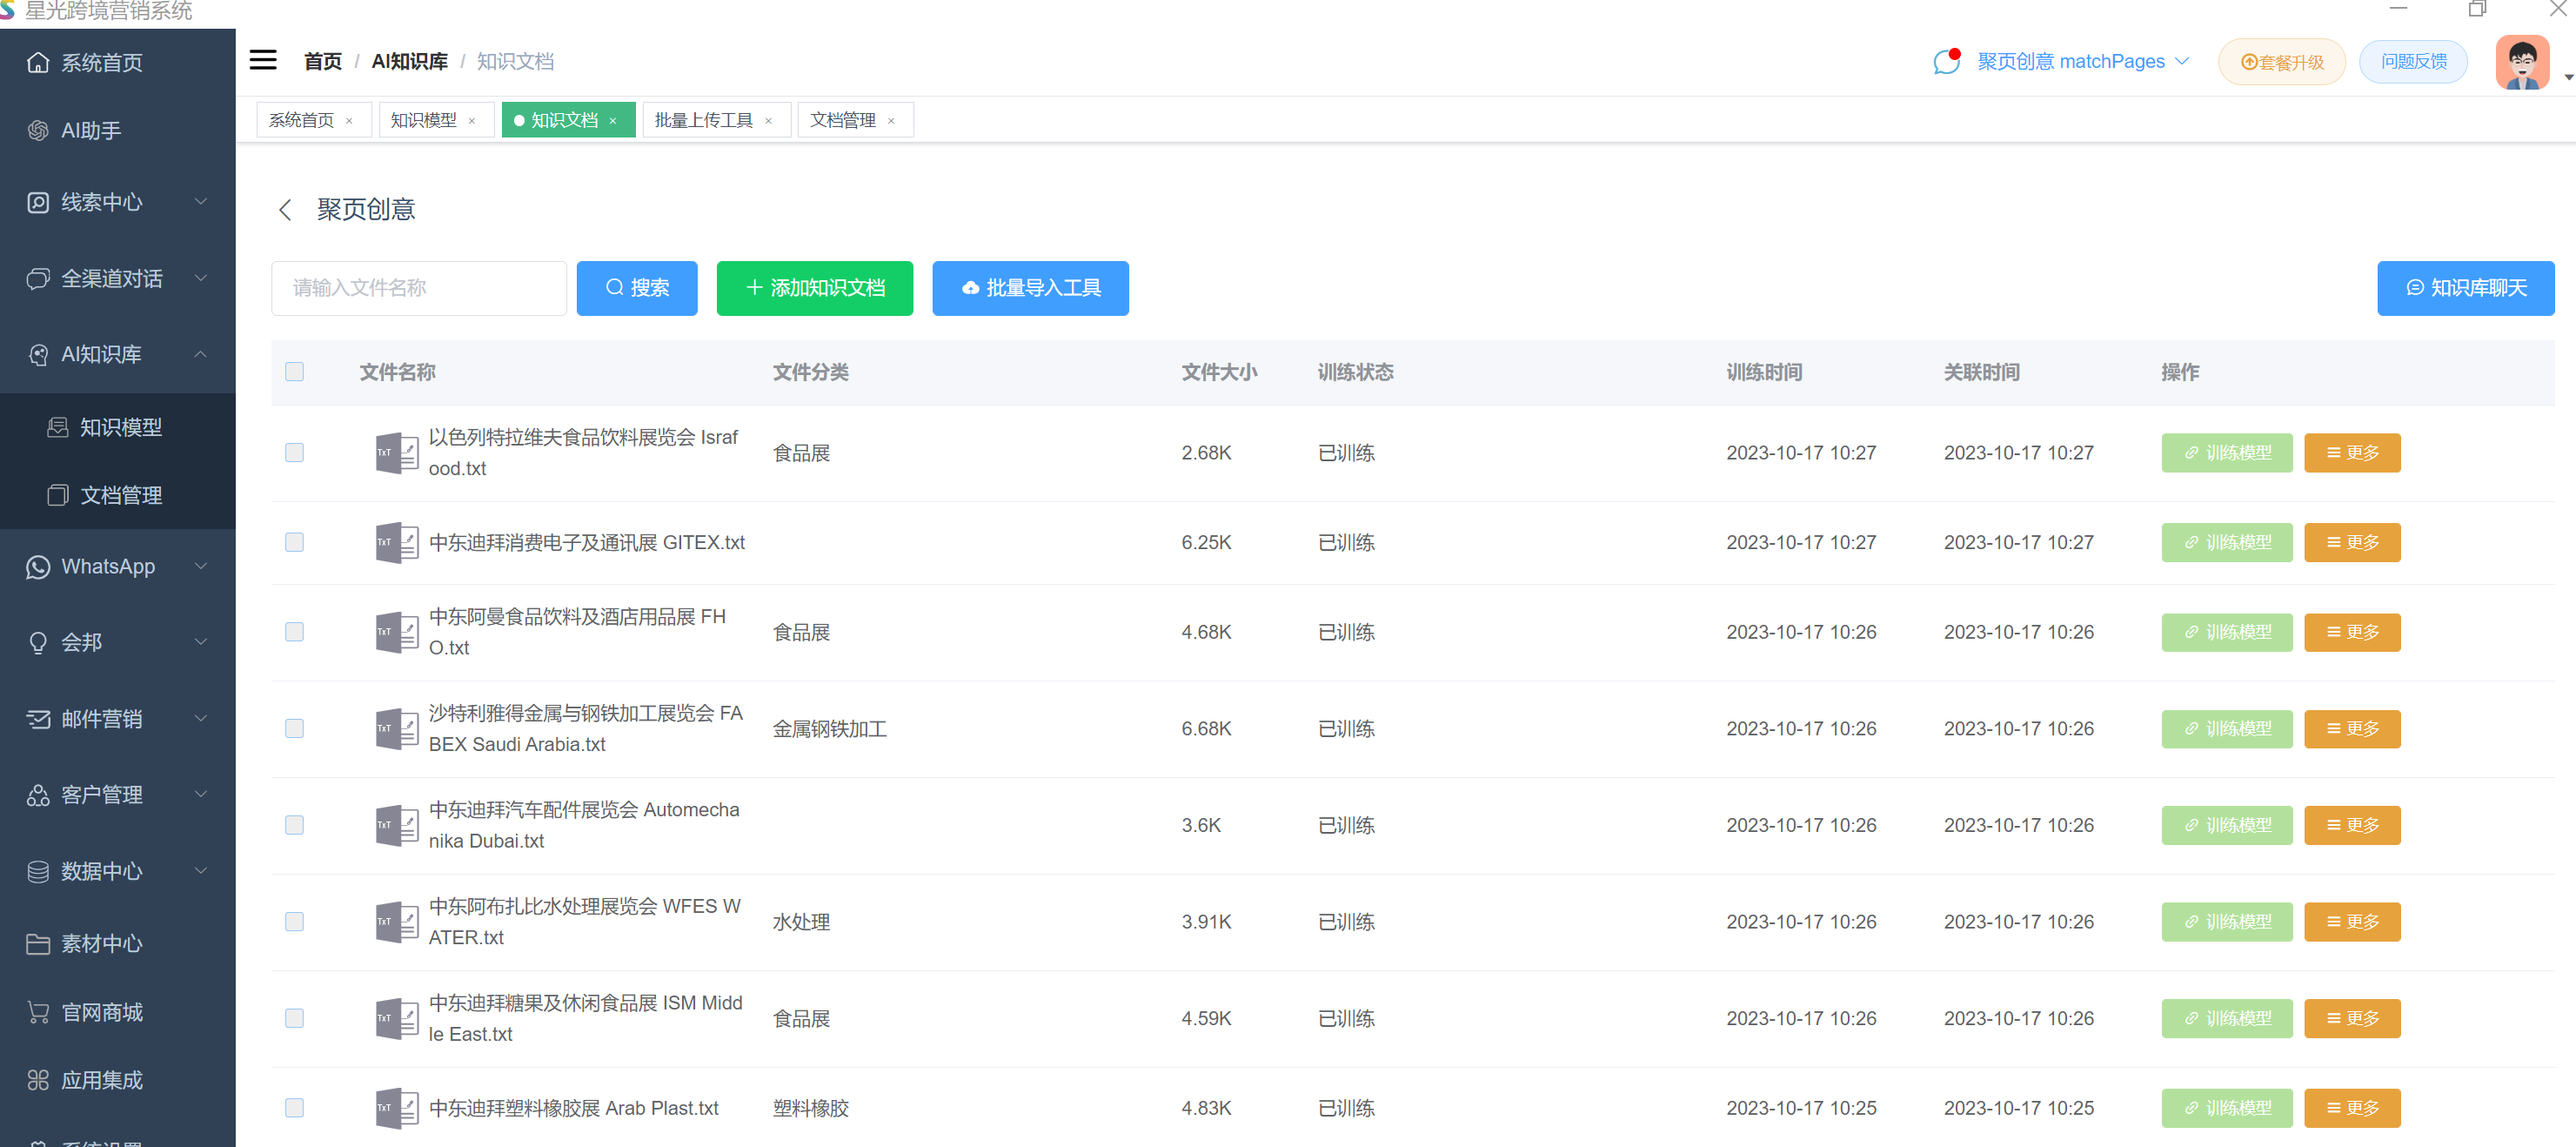Screen dimensions: 2576x1147
Task: Click 训练模型 for Israfood.txt row
Action: click(2226, 453)
